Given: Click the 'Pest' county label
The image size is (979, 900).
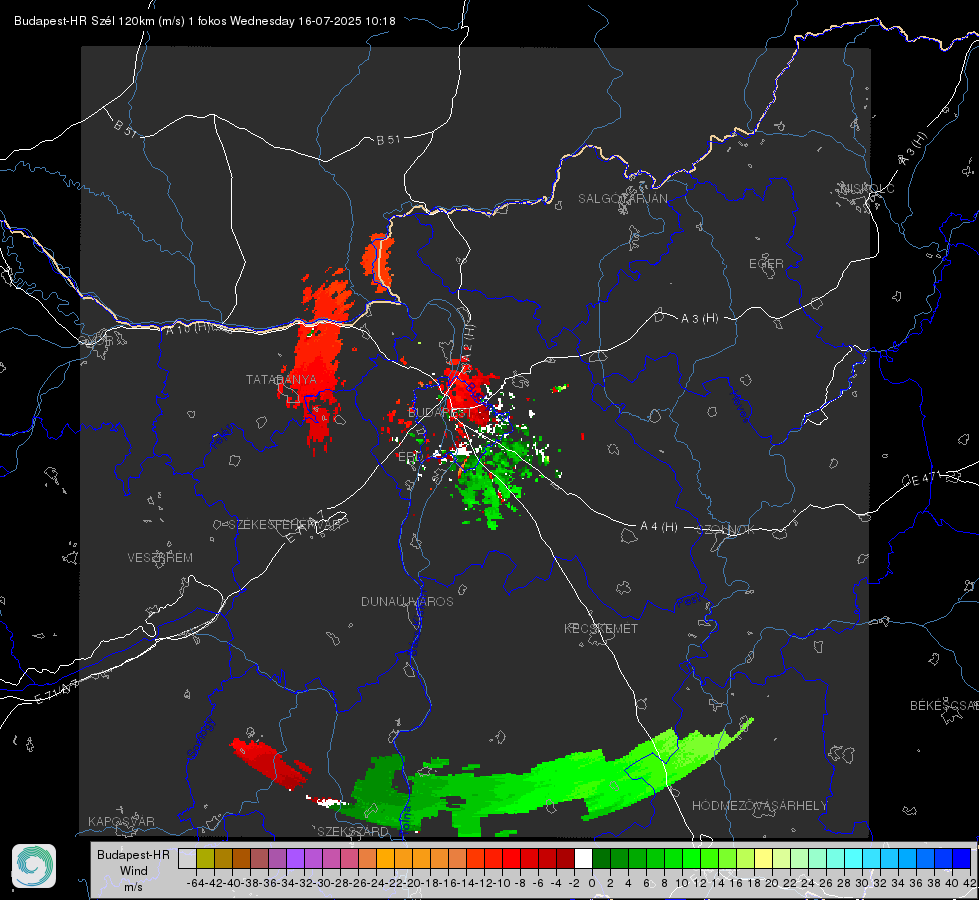Looking at the screenshot, I should (x=688, y=602).
